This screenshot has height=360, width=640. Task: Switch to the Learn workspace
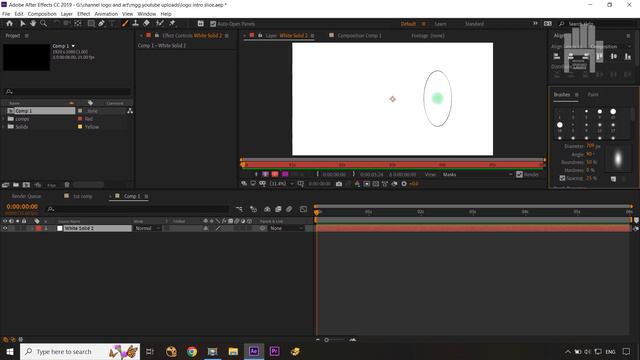[440, 24]
